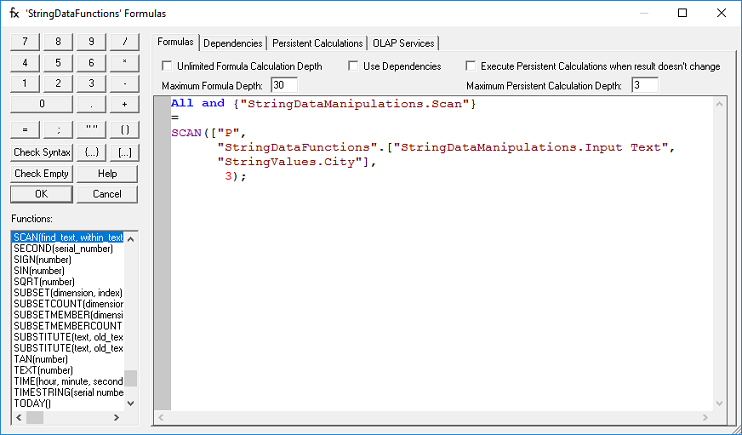Insert square brackets [...]

click(x=124, y=152)
